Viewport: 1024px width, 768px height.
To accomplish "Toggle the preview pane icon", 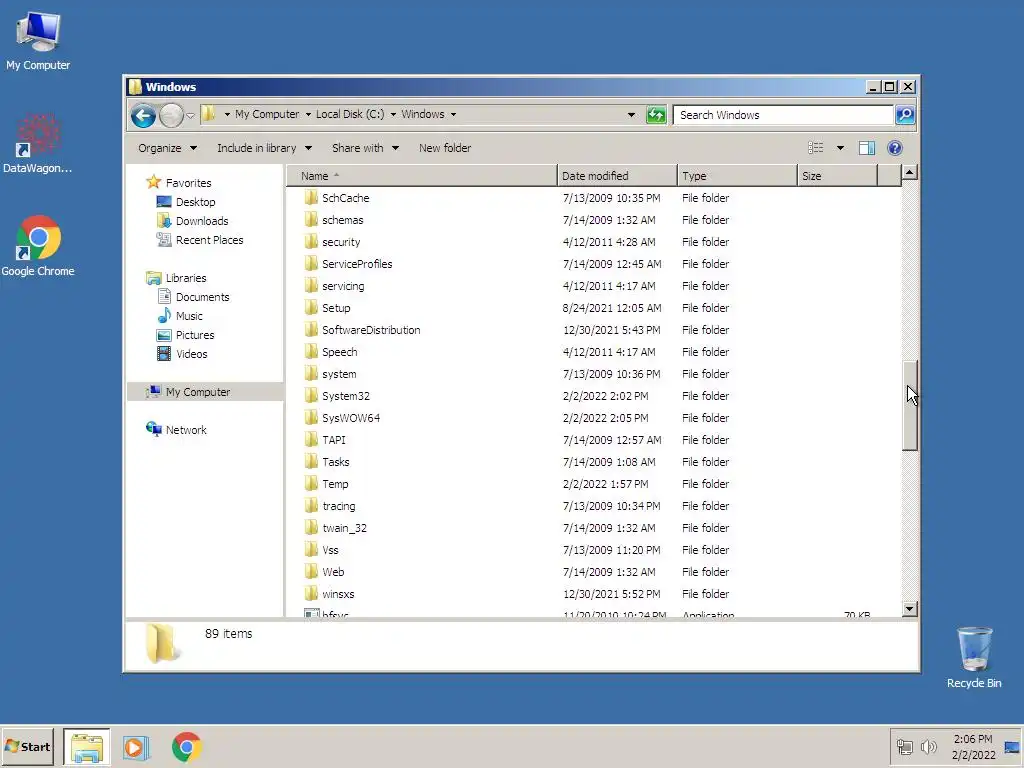I will 867,148.
